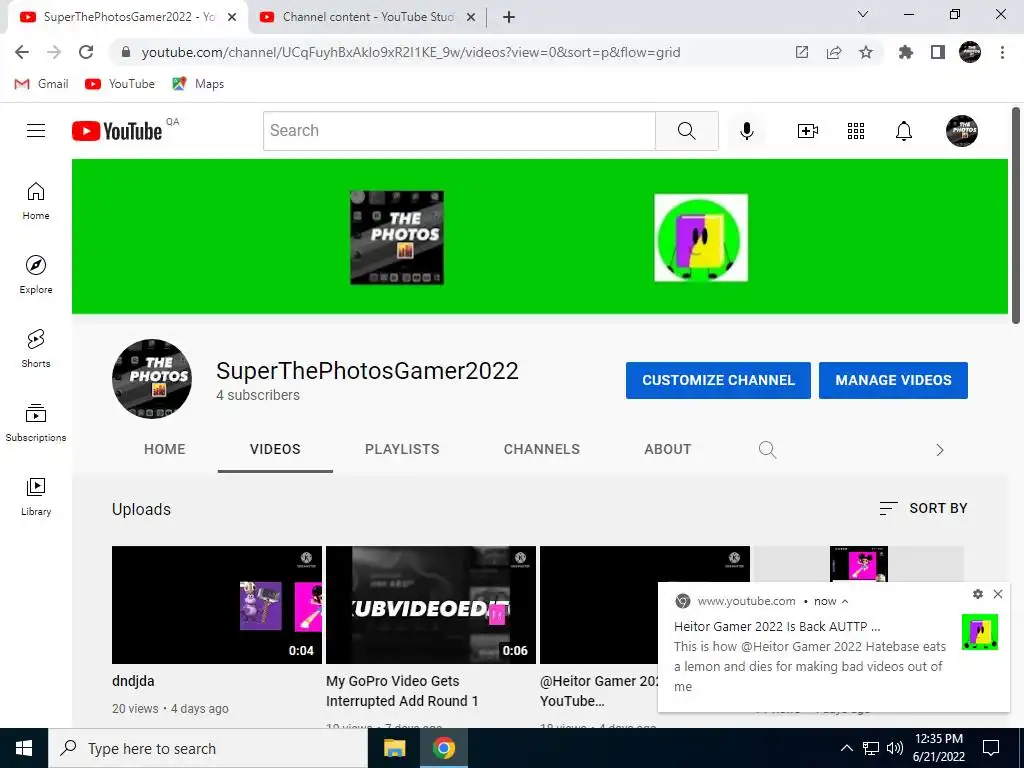Open Windows action center
This screenshot has width=1024, height=768.
pos(991,748)
